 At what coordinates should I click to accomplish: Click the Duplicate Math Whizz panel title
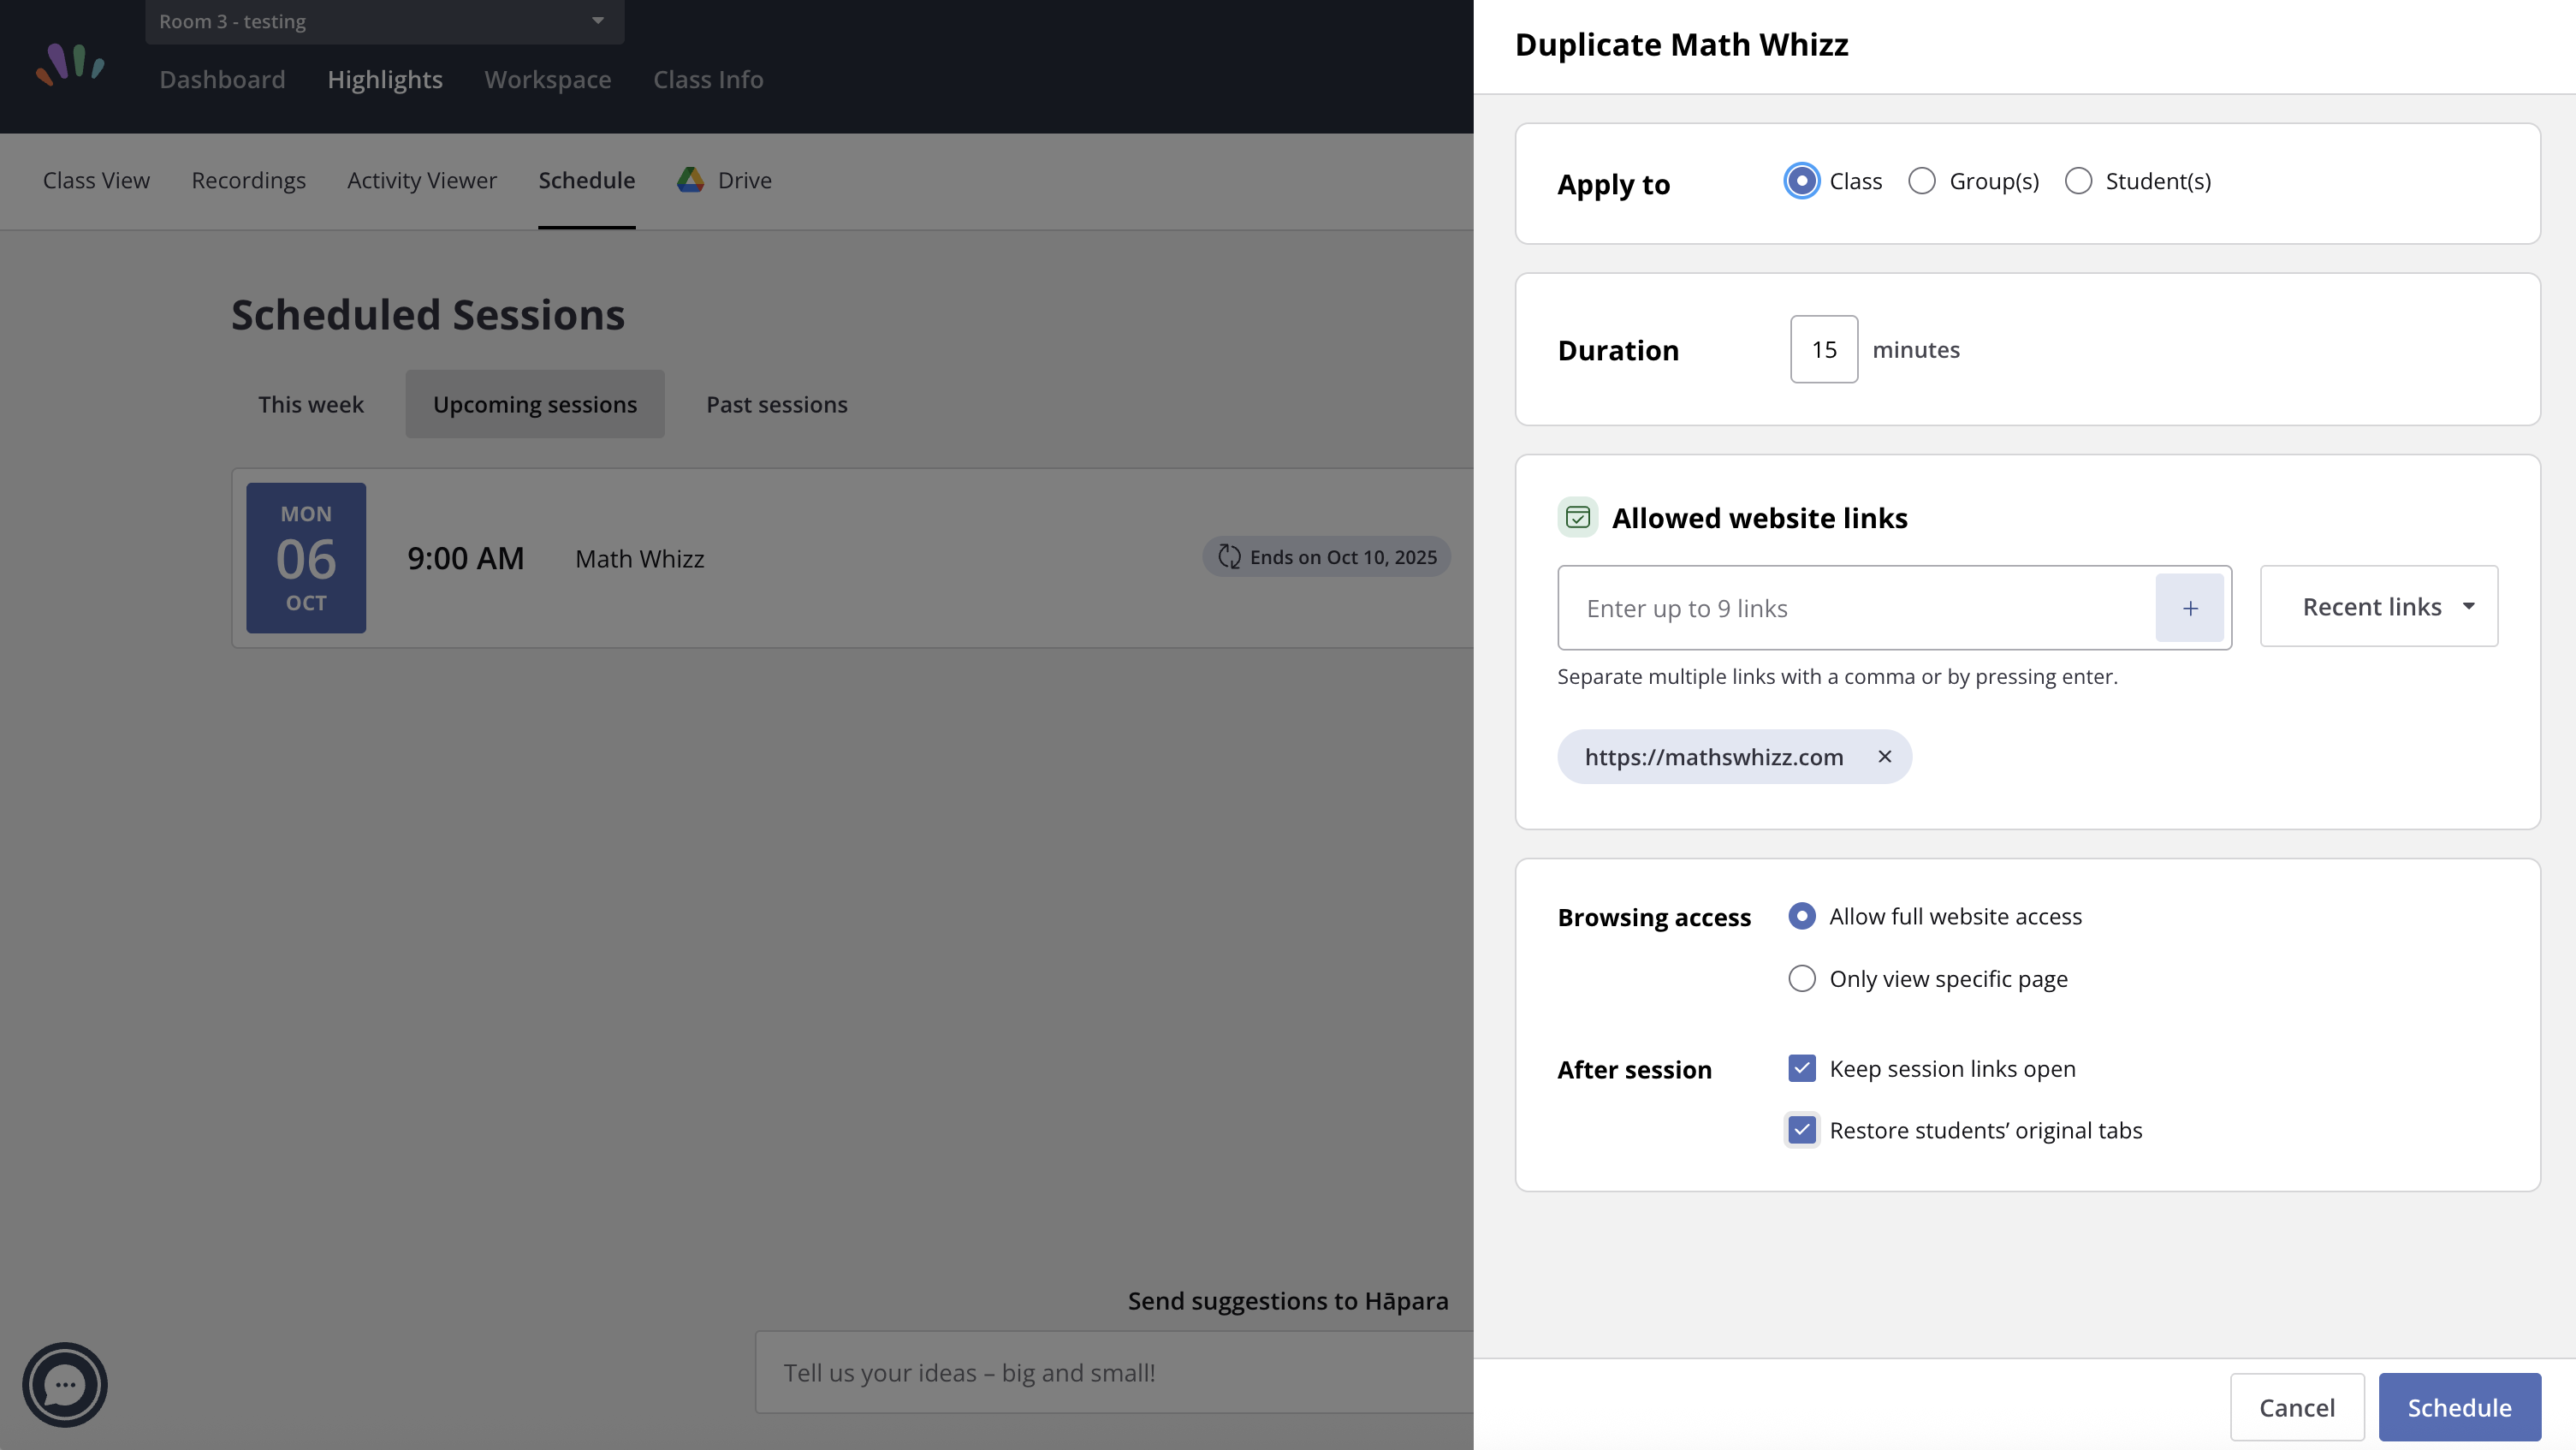(1682, 45)
